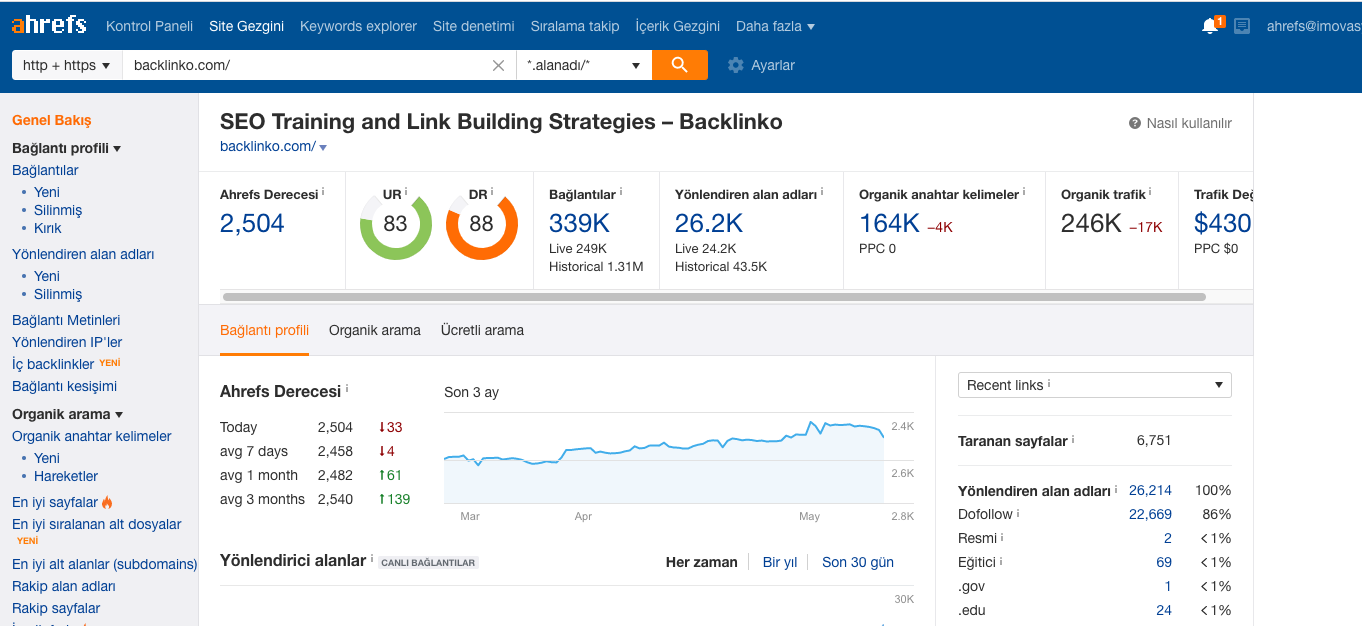
Task: Click the info icon beside Ahrefs Derecesi in the metrics row
Action: 323,191
